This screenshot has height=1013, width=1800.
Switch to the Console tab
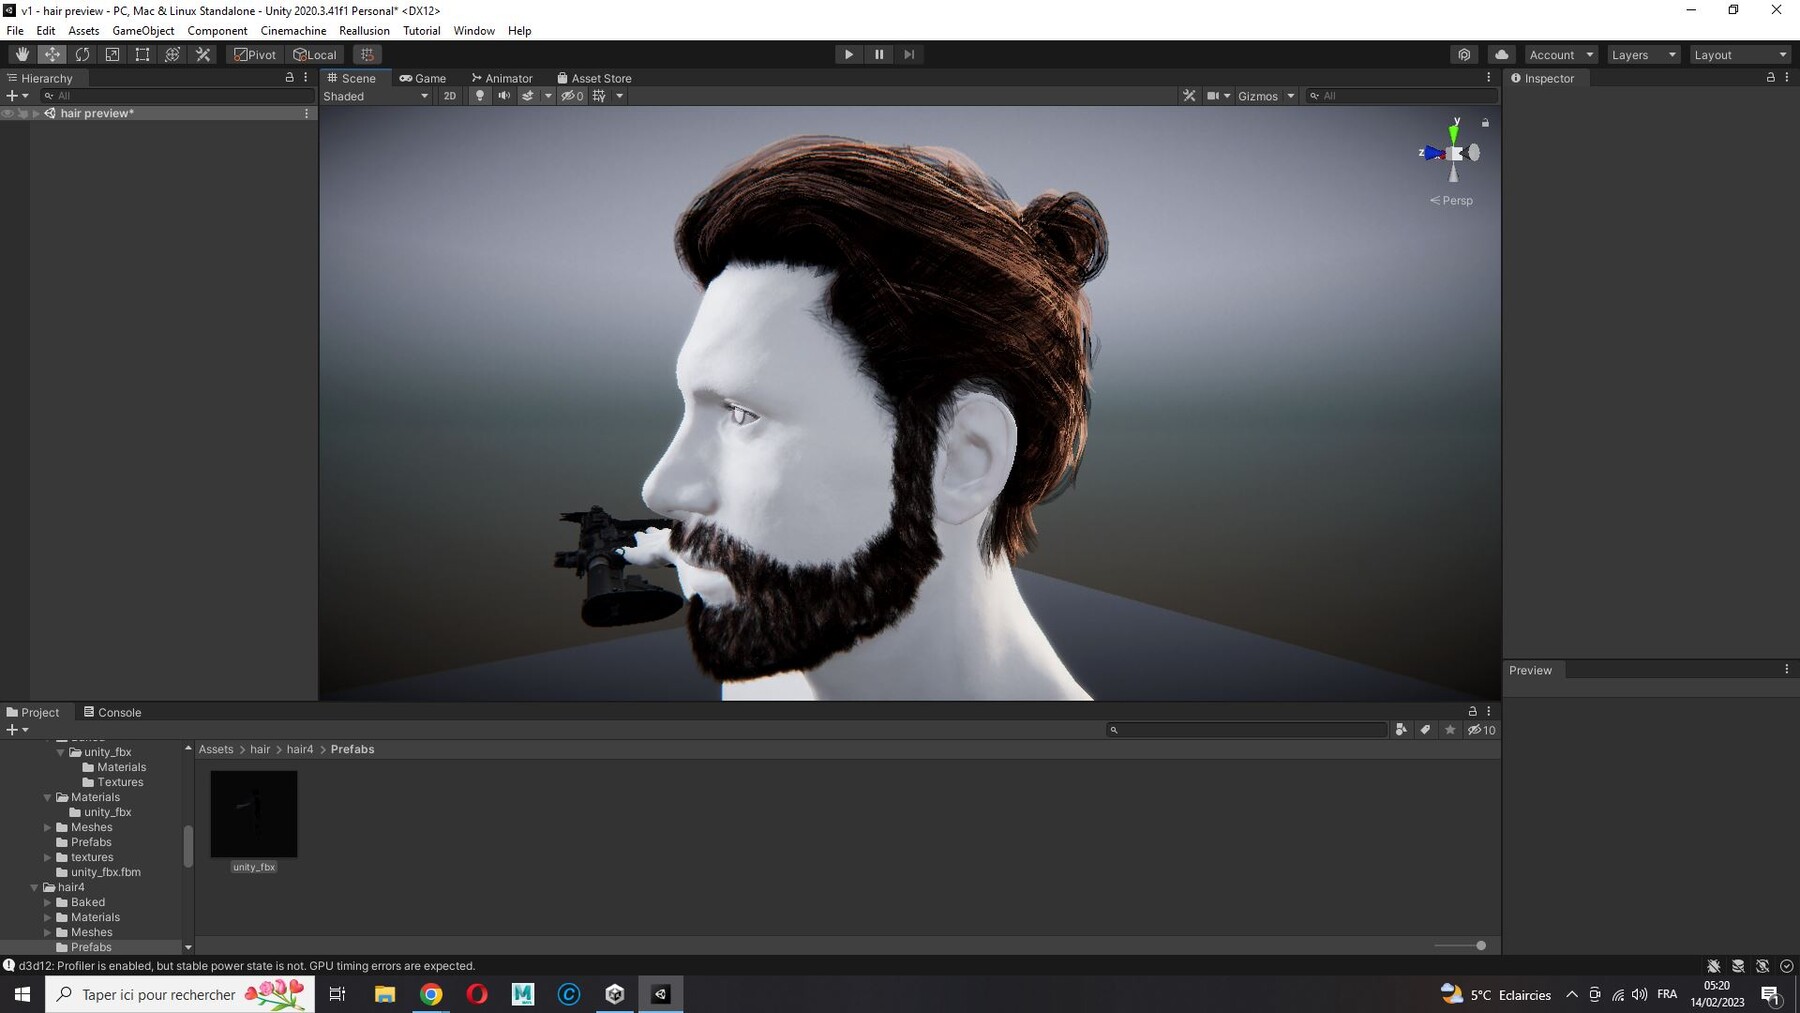(x=112, y=712)
